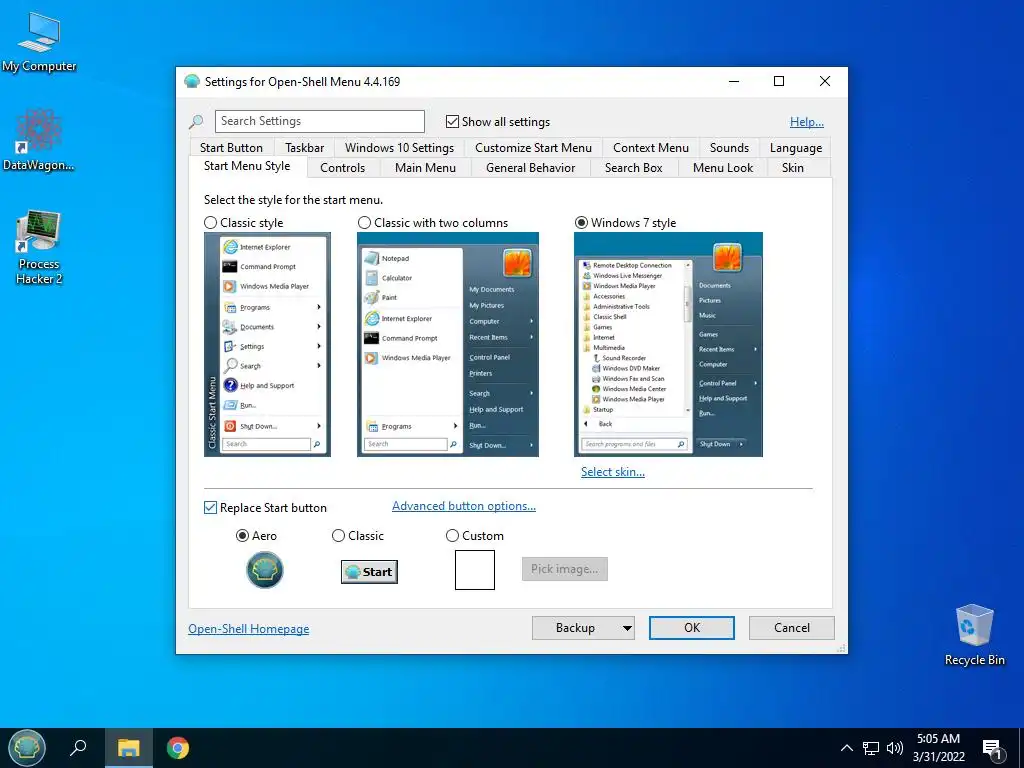Switch to the Start Button tab
The width and height of the screenshot is (1024, 768).
pos(231,148)
